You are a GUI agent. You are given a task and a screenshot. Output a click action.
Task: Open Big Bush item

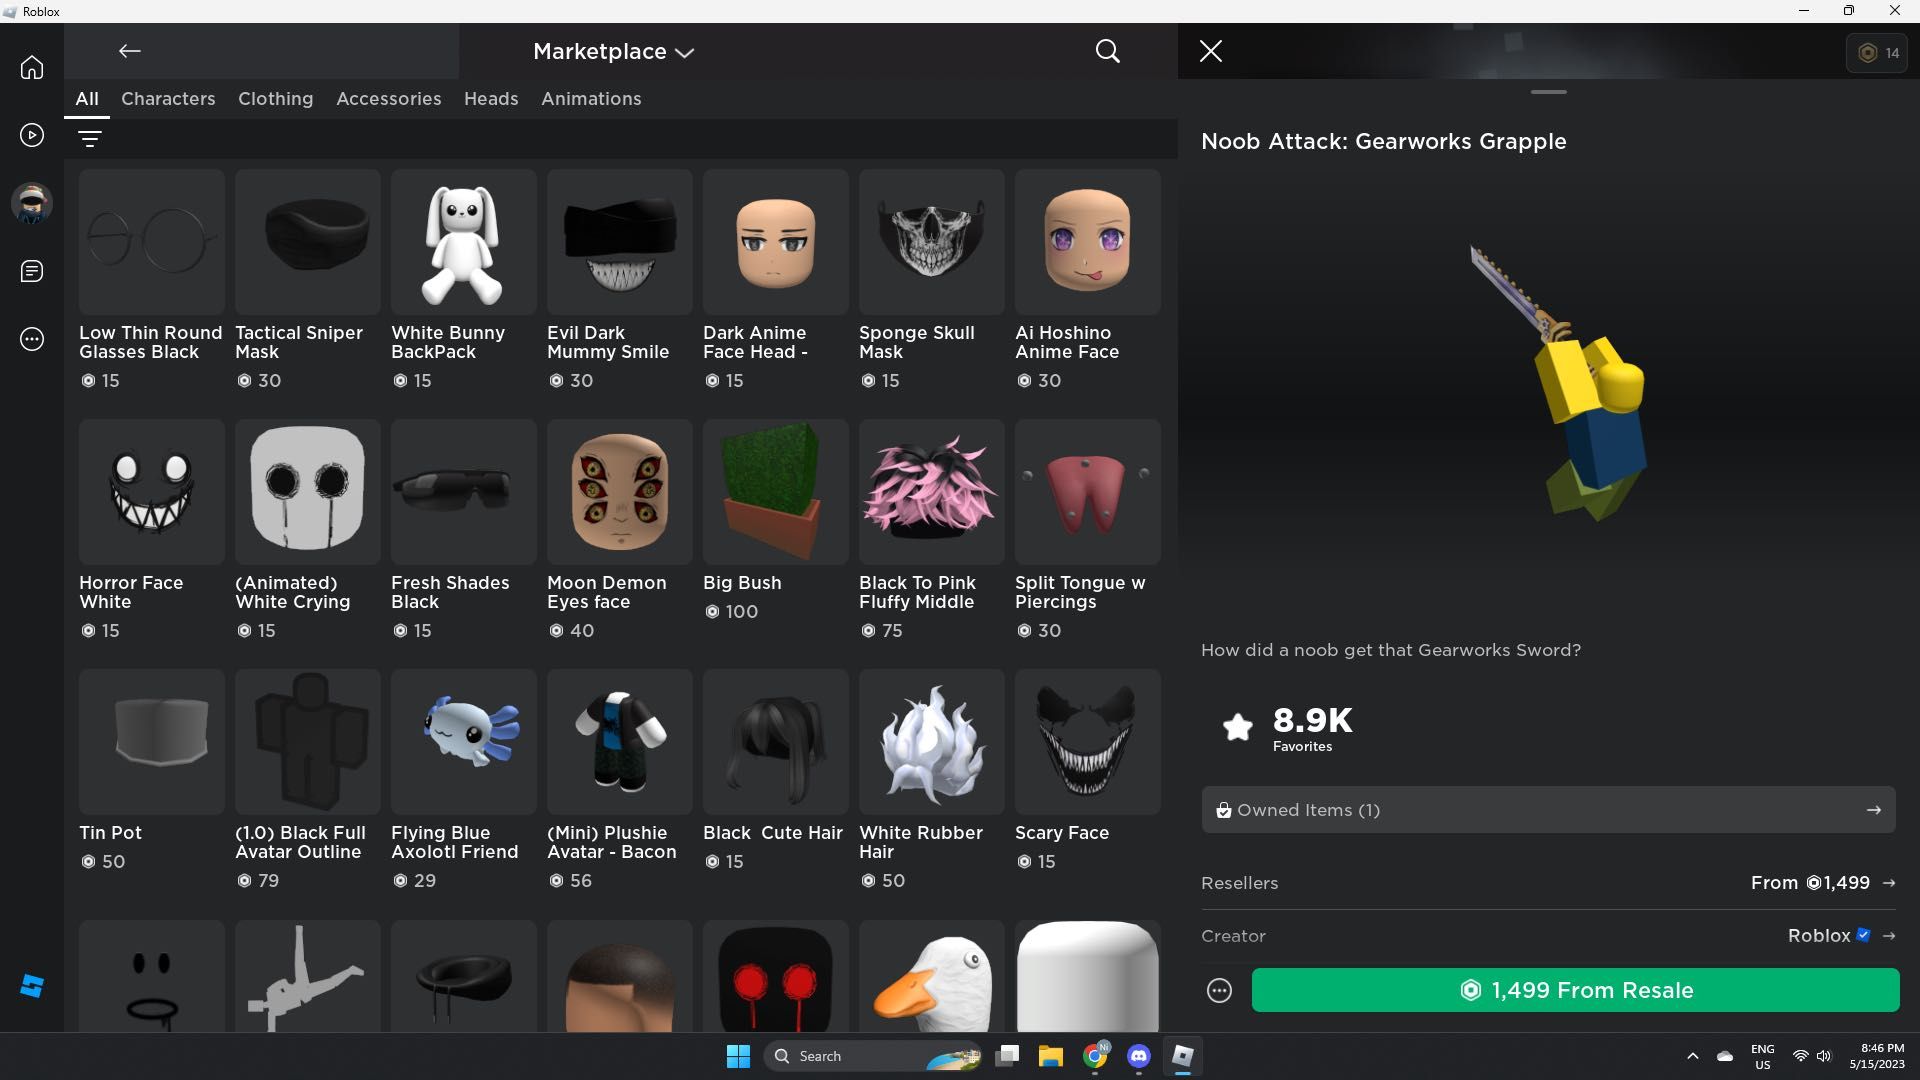(776, 521)
